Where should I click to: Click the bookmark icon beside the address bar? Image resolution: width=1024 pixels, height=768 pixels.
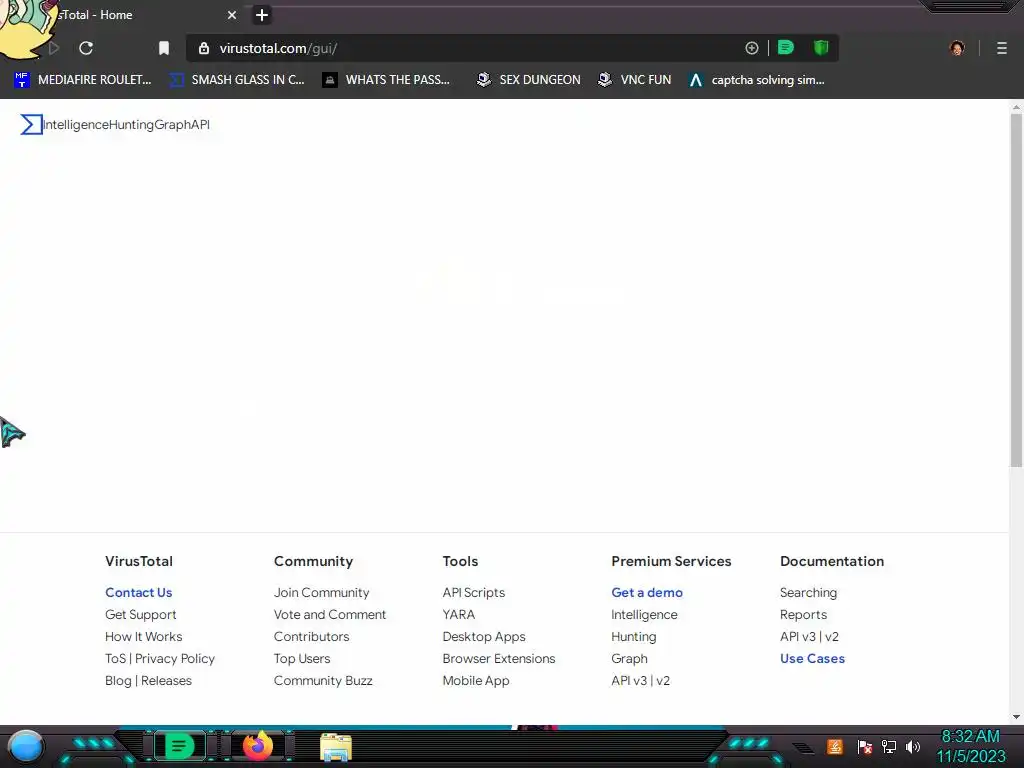164,48
